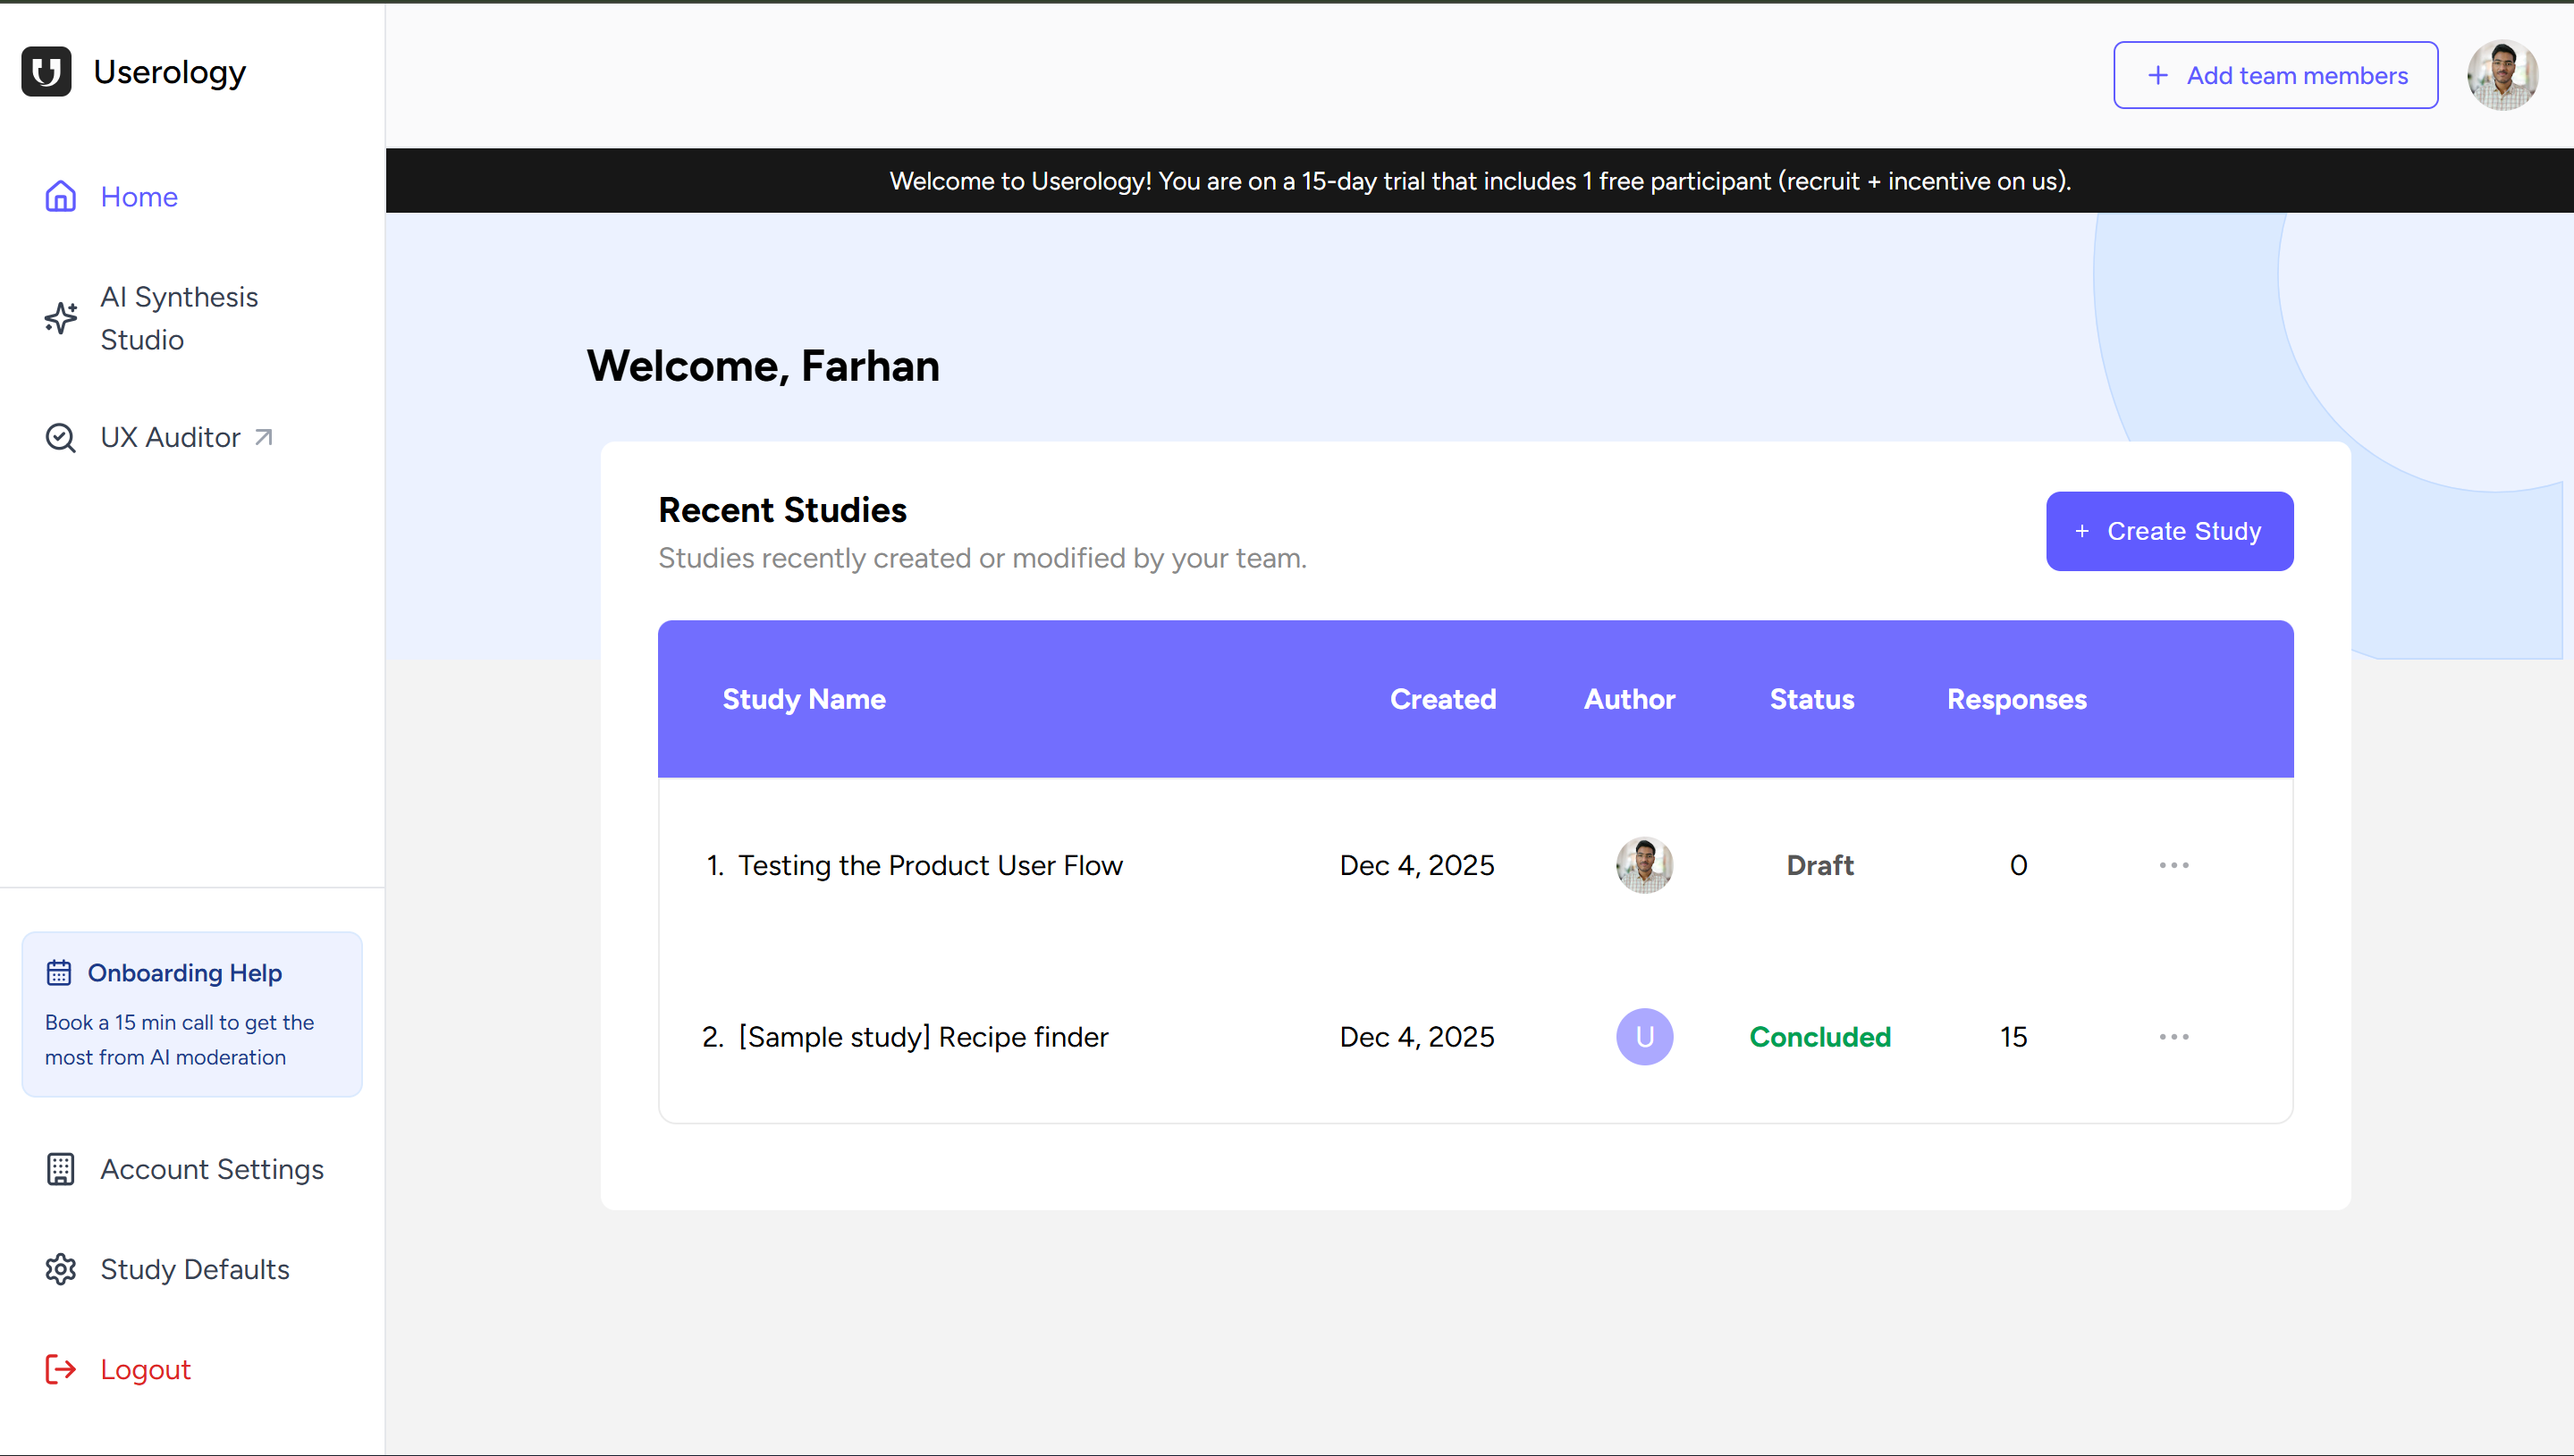Image resolution: width=2574 pixels, height=1456 pixels.
Task: Open the Onboarding Help booking card
Action: pyautogui.click(x=191, y=1013)
